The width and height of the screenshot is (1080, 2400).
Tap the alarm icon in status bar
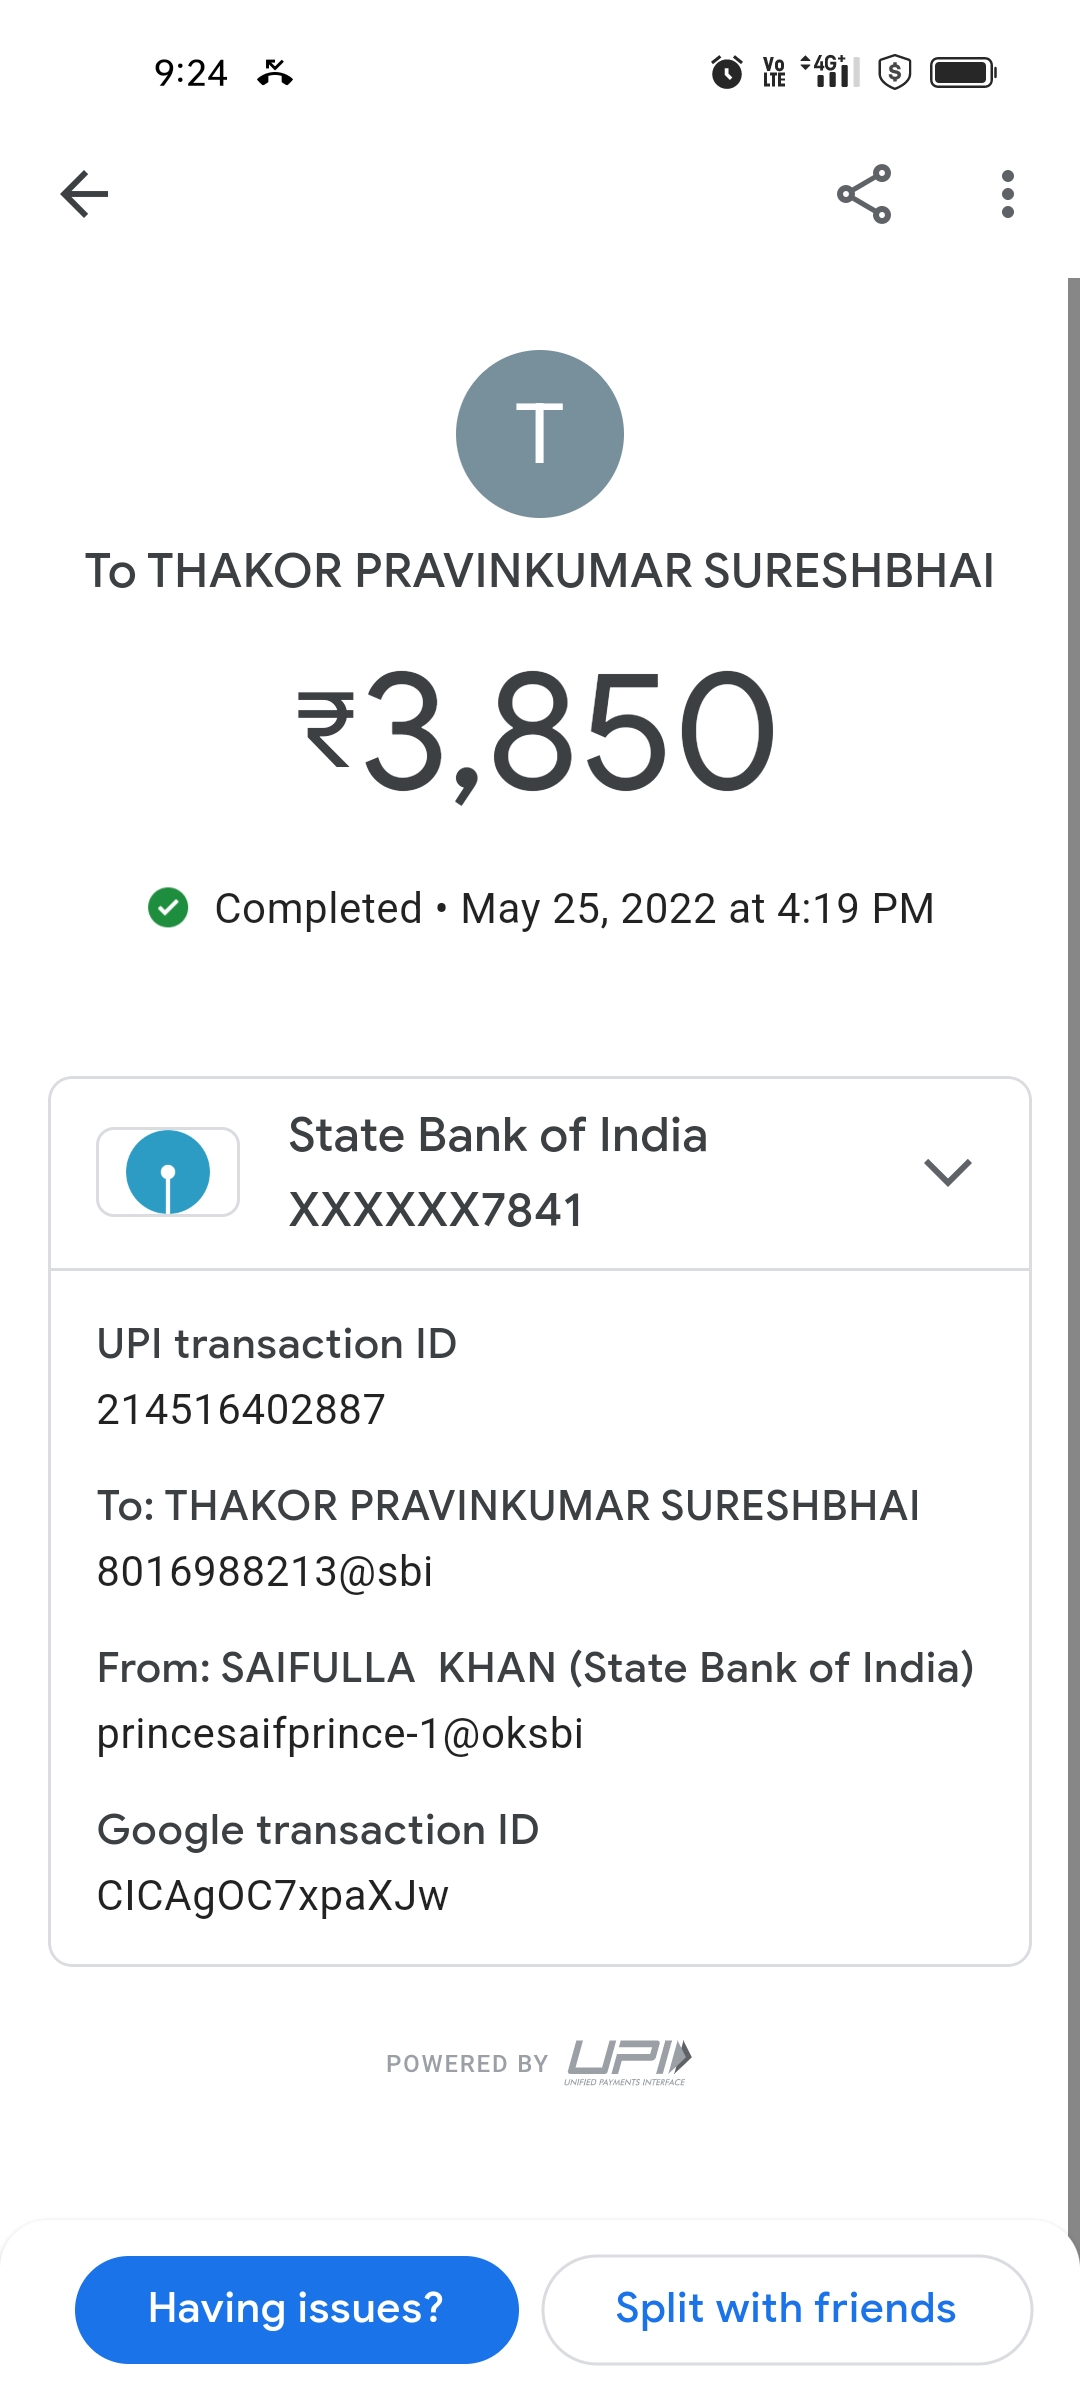(x=727, y=72)
